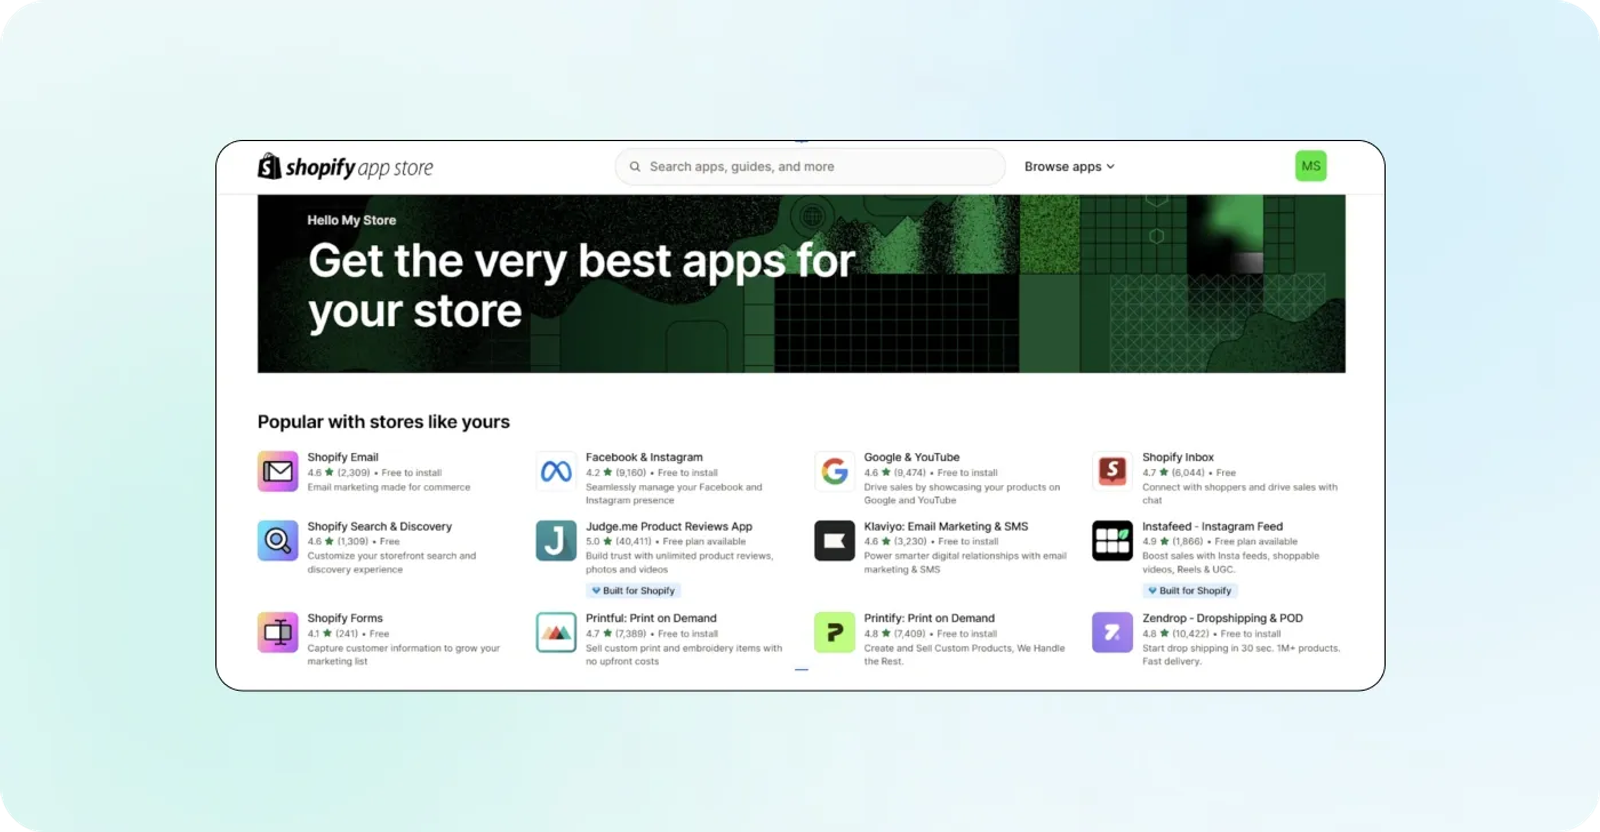Image resolution: width=1600 pixels, height=832 pixels.
Task: Click the Printful mountain icon
Action: pyautogui.click(x=556, y=633)
